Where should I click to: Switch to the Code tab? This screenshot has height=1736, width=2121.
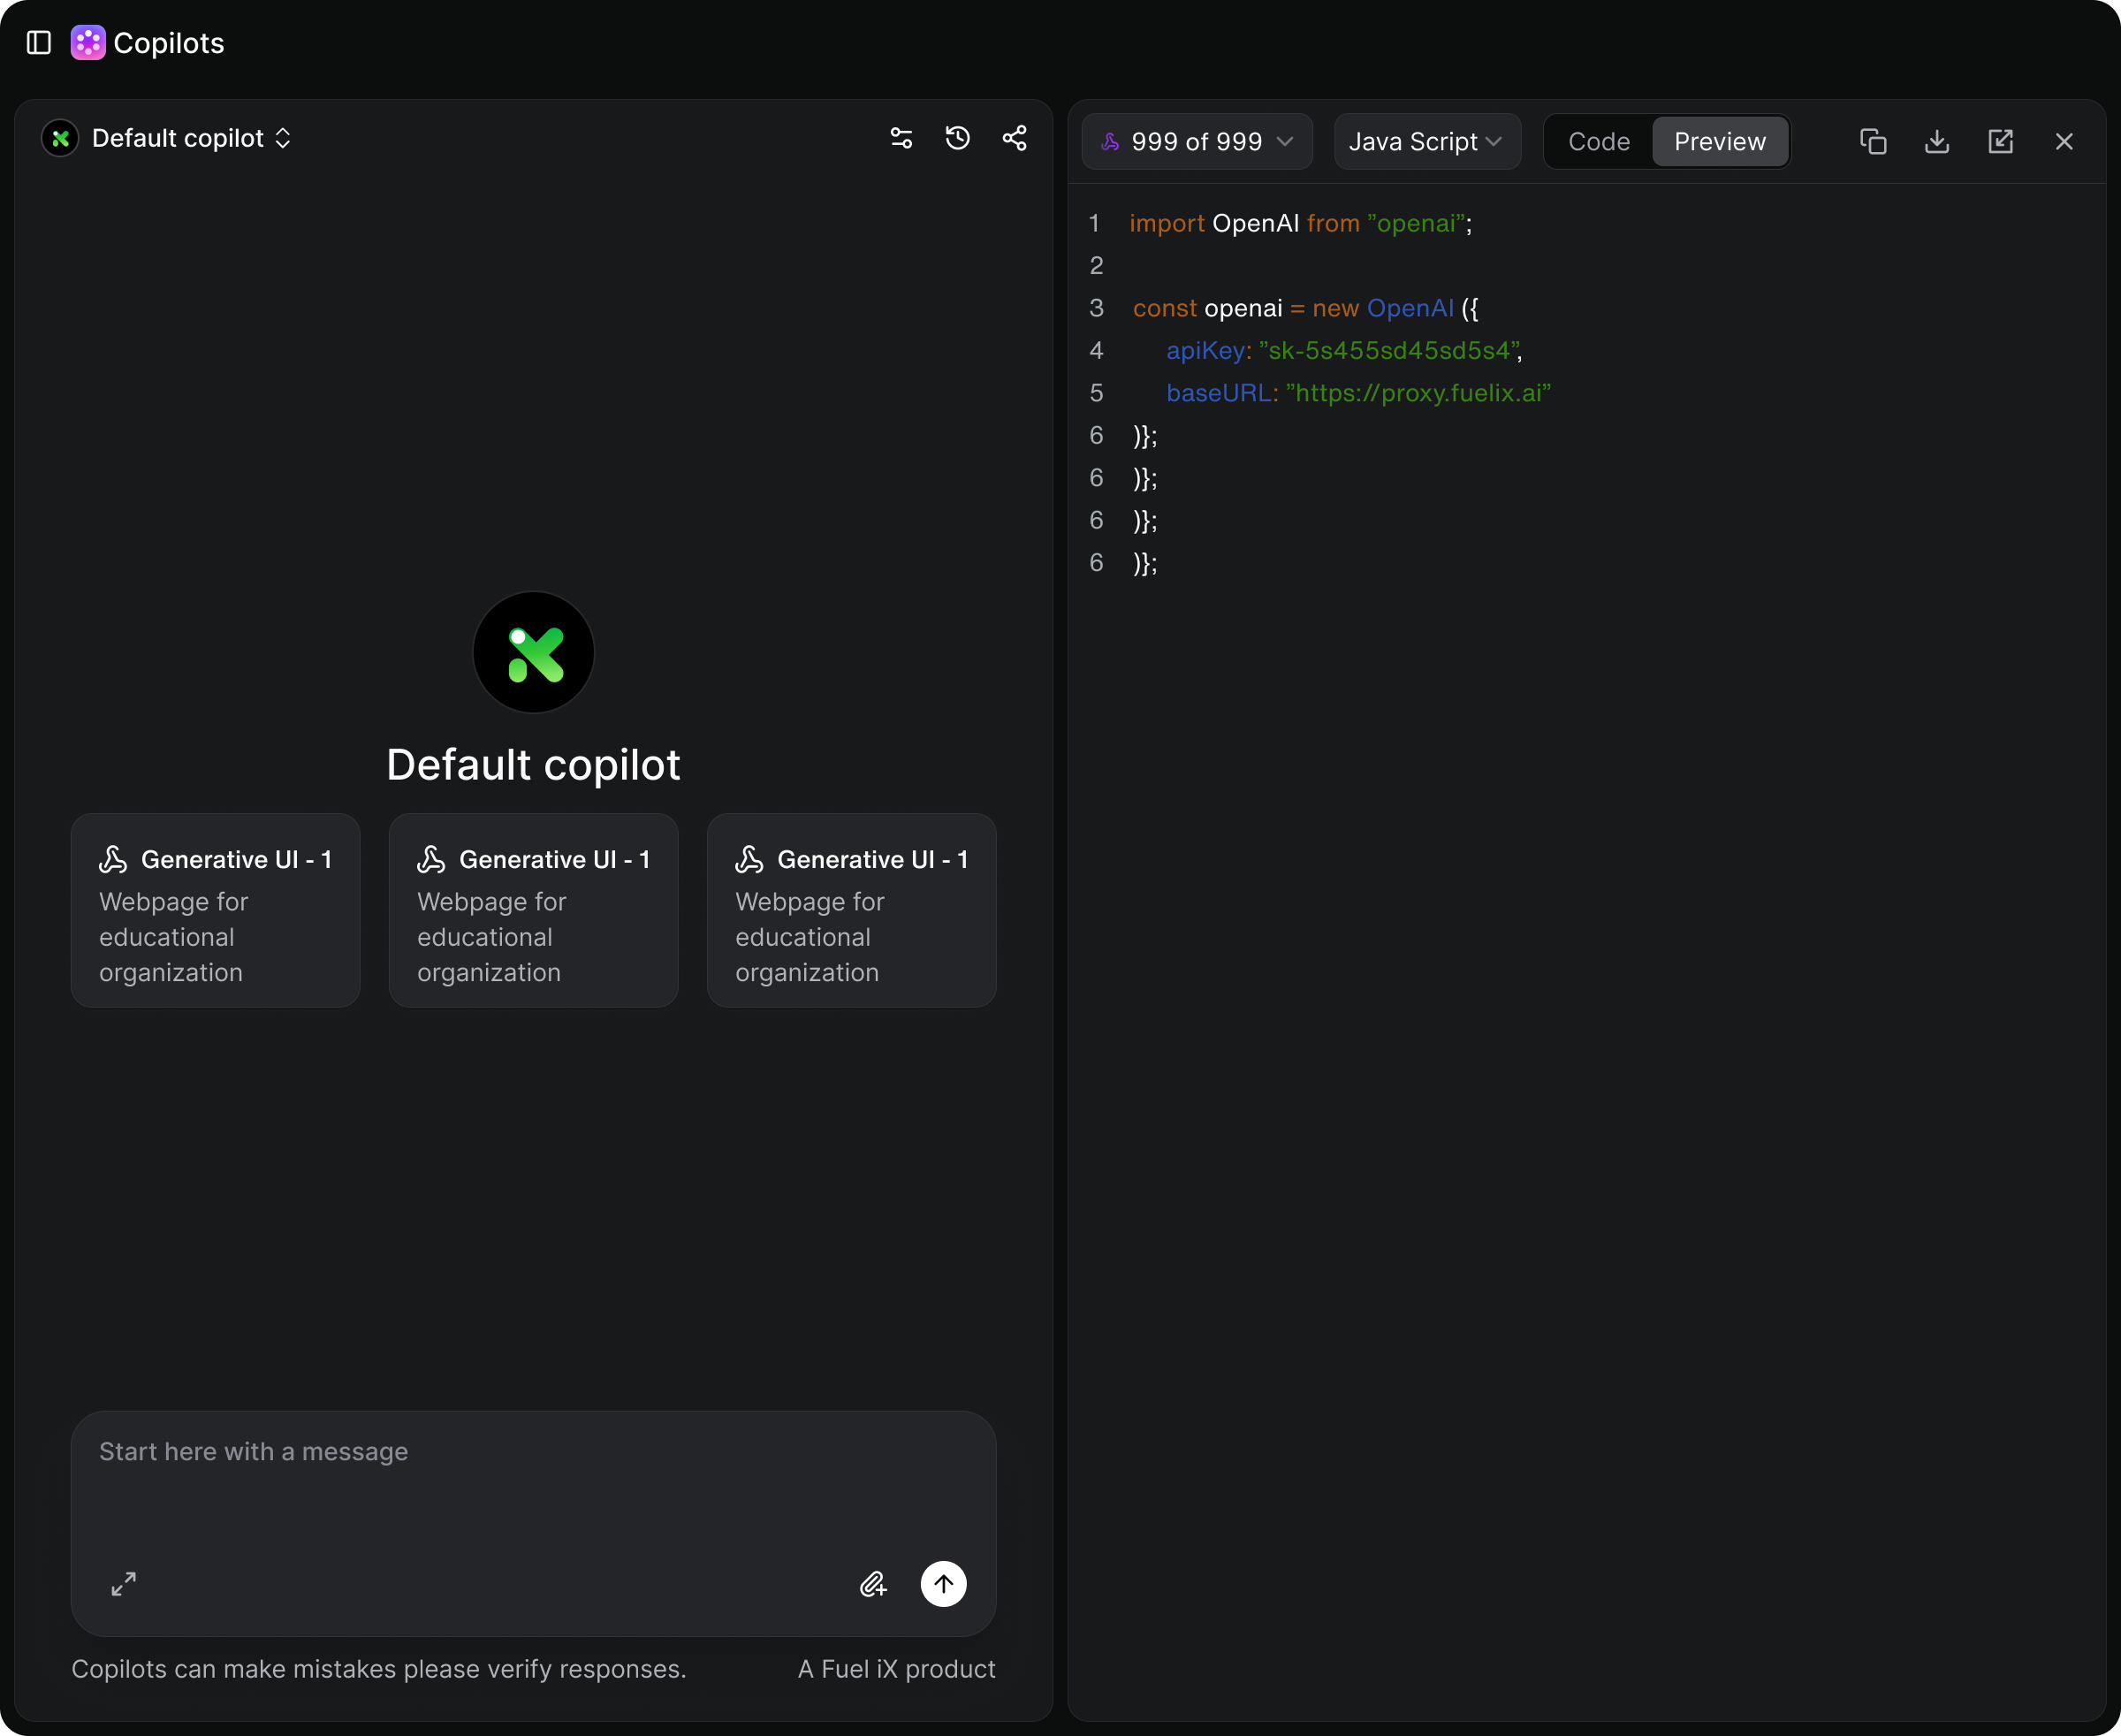[x=1599, y=142]
